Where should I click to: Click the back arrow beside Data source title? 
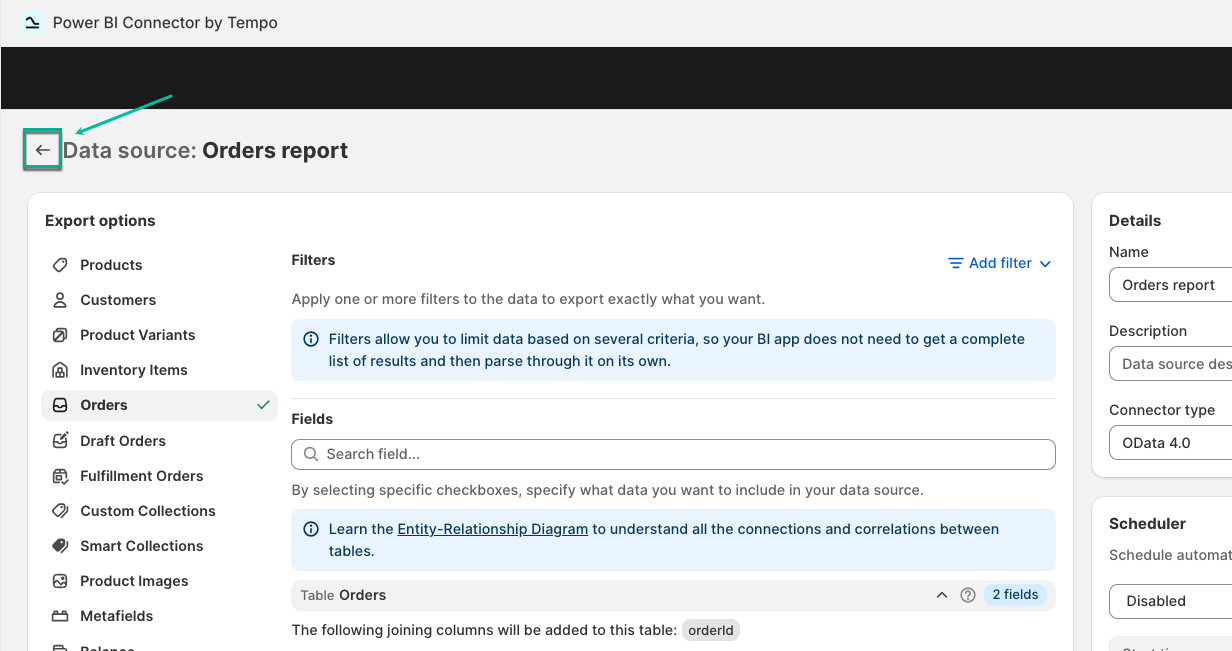tap(42, 150)
